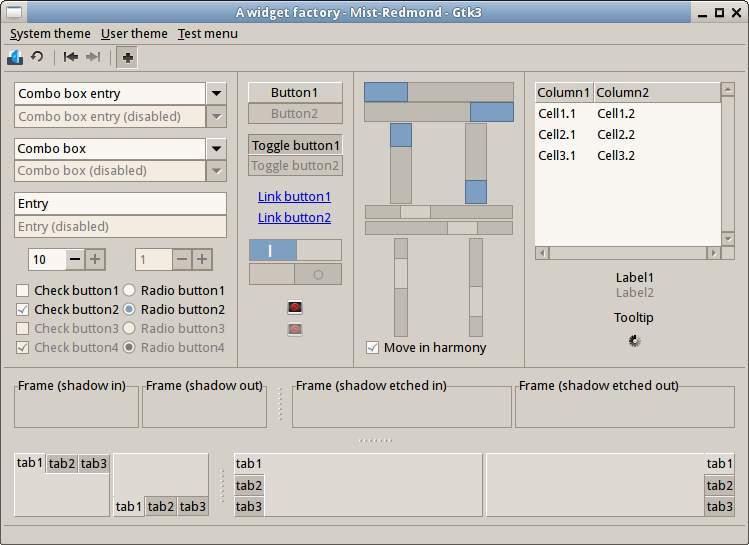Click the Combo box entry text field

point(110,94)
